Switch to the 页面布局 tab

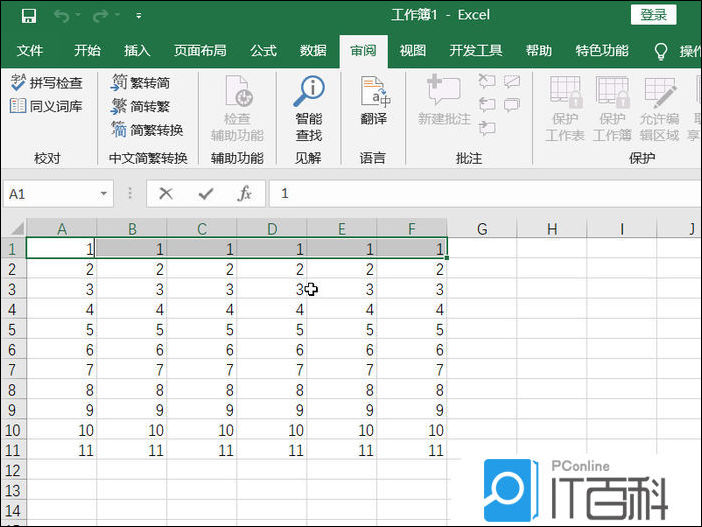pos(200,51)
